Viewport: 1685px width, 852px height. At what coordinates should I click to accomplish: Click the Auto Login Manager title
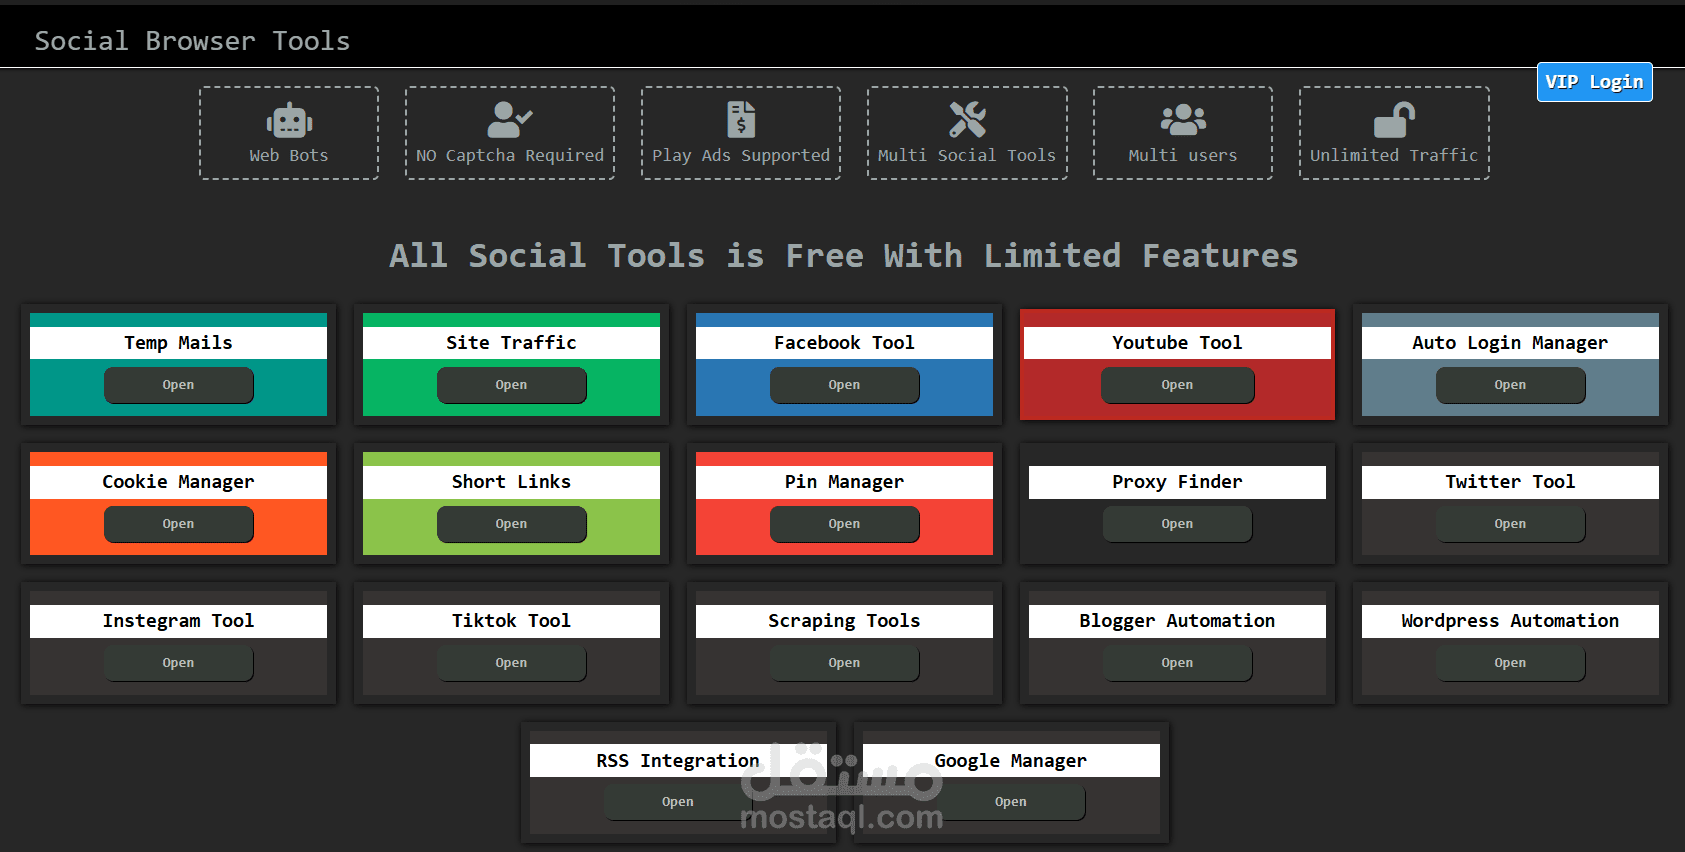(x=1510, y=343)
